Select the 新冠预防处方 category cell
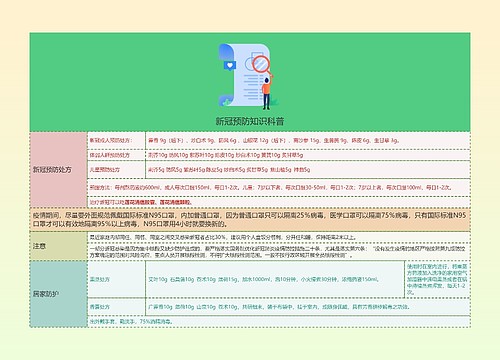Image resolution: width=500 pixels, height=360 pixels. [x=58, y=169]
